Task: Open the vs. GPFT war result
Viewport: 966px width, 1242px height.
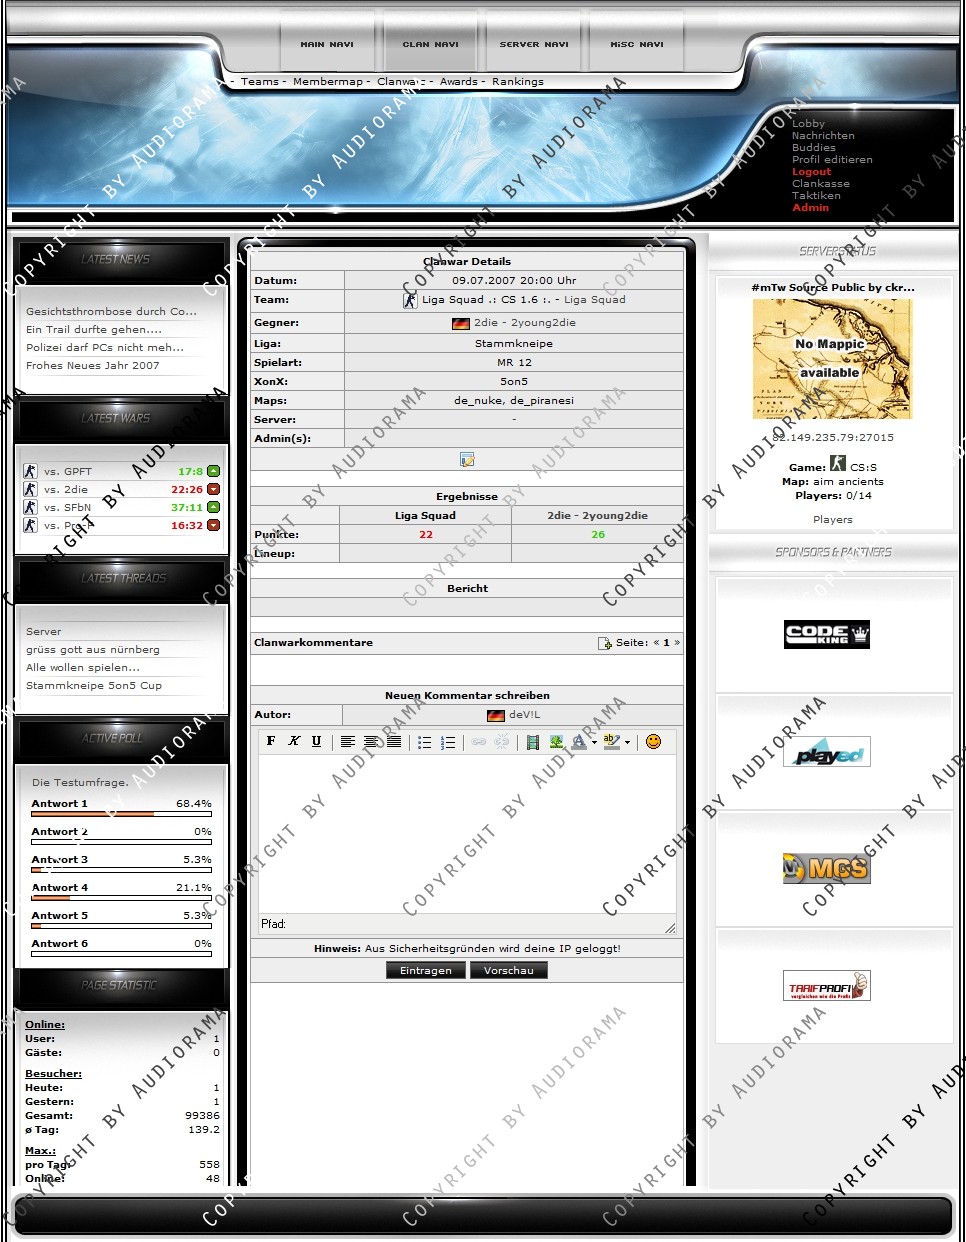Action: point(68,471)
